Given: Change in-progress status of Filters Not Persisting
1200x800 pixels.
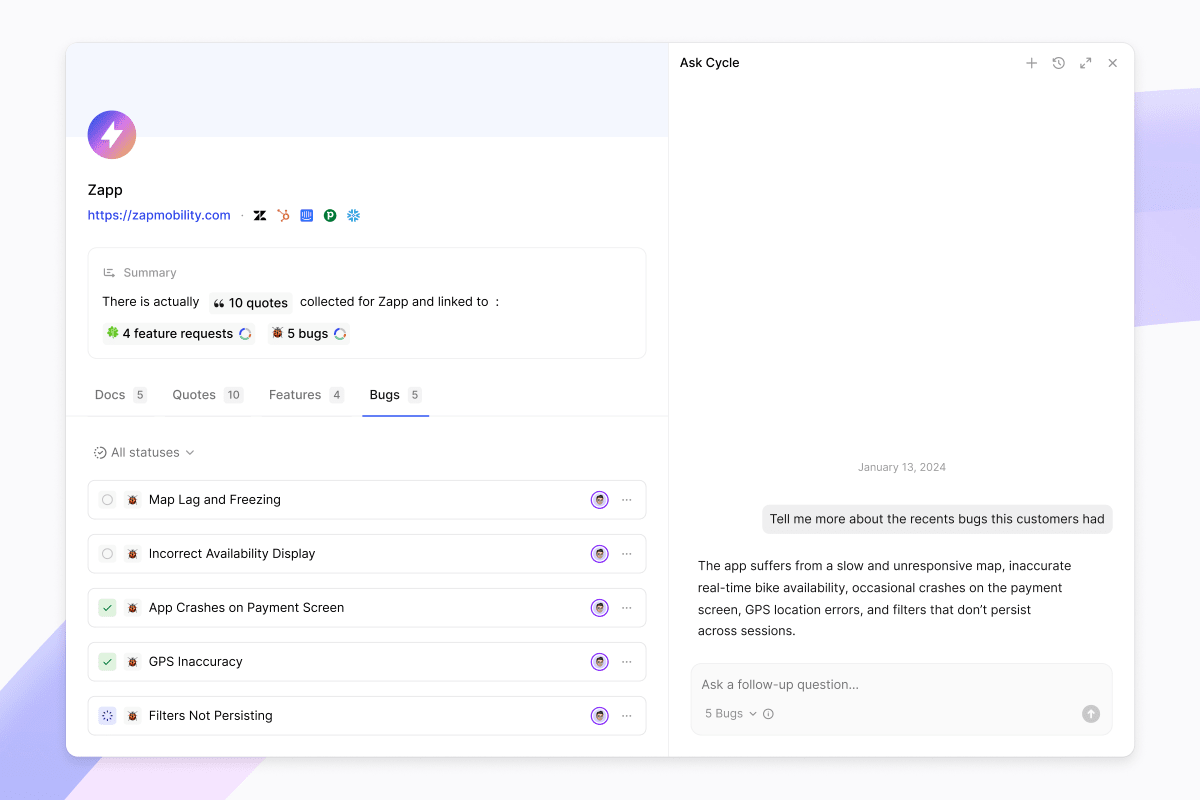Looking at the screenshot, I should point(108,716).
